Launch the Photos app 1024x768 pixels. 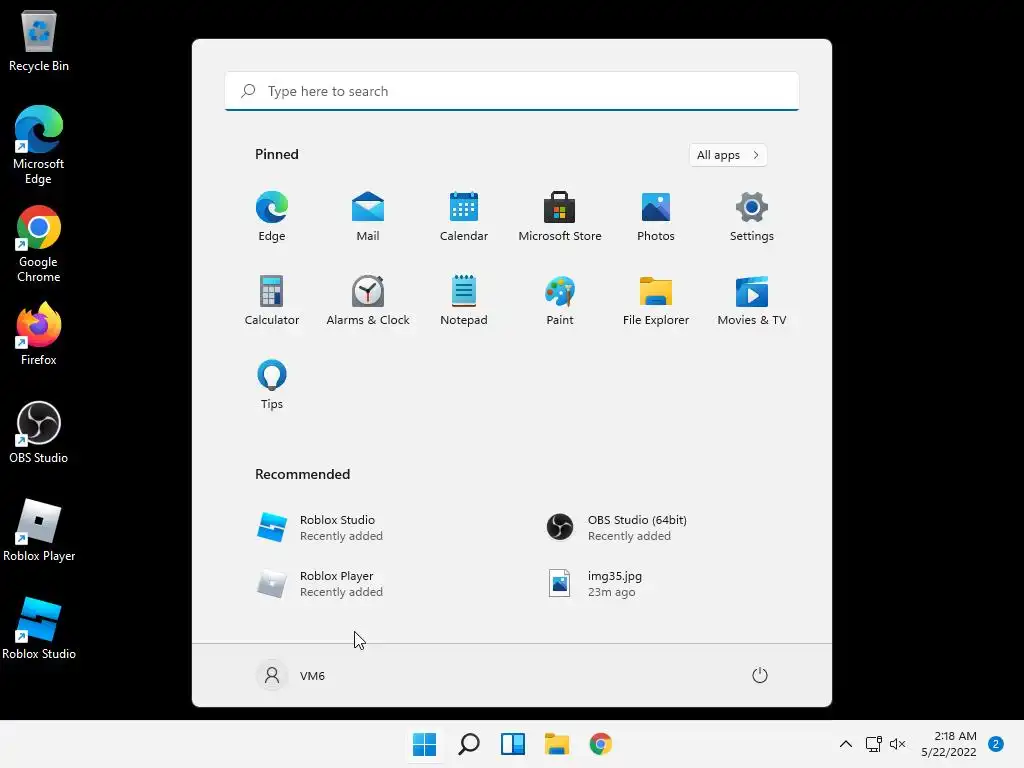[656, 217]
